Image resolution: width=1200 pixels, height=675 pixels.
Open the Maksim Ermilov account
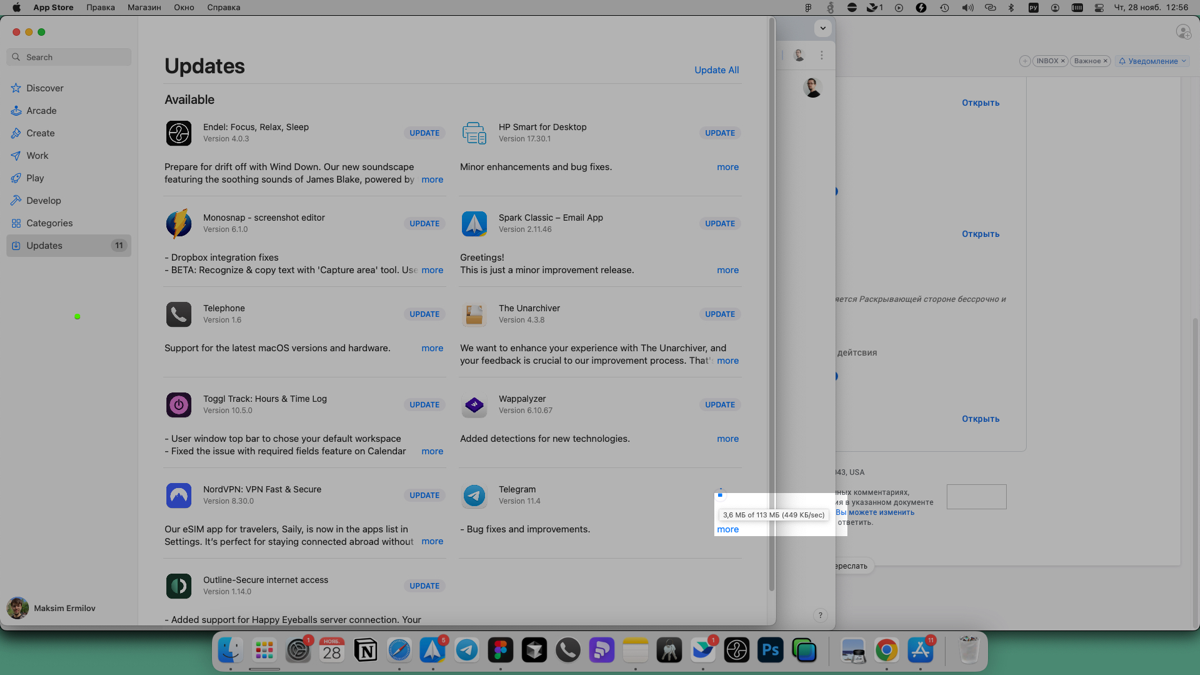pos(52,608)
